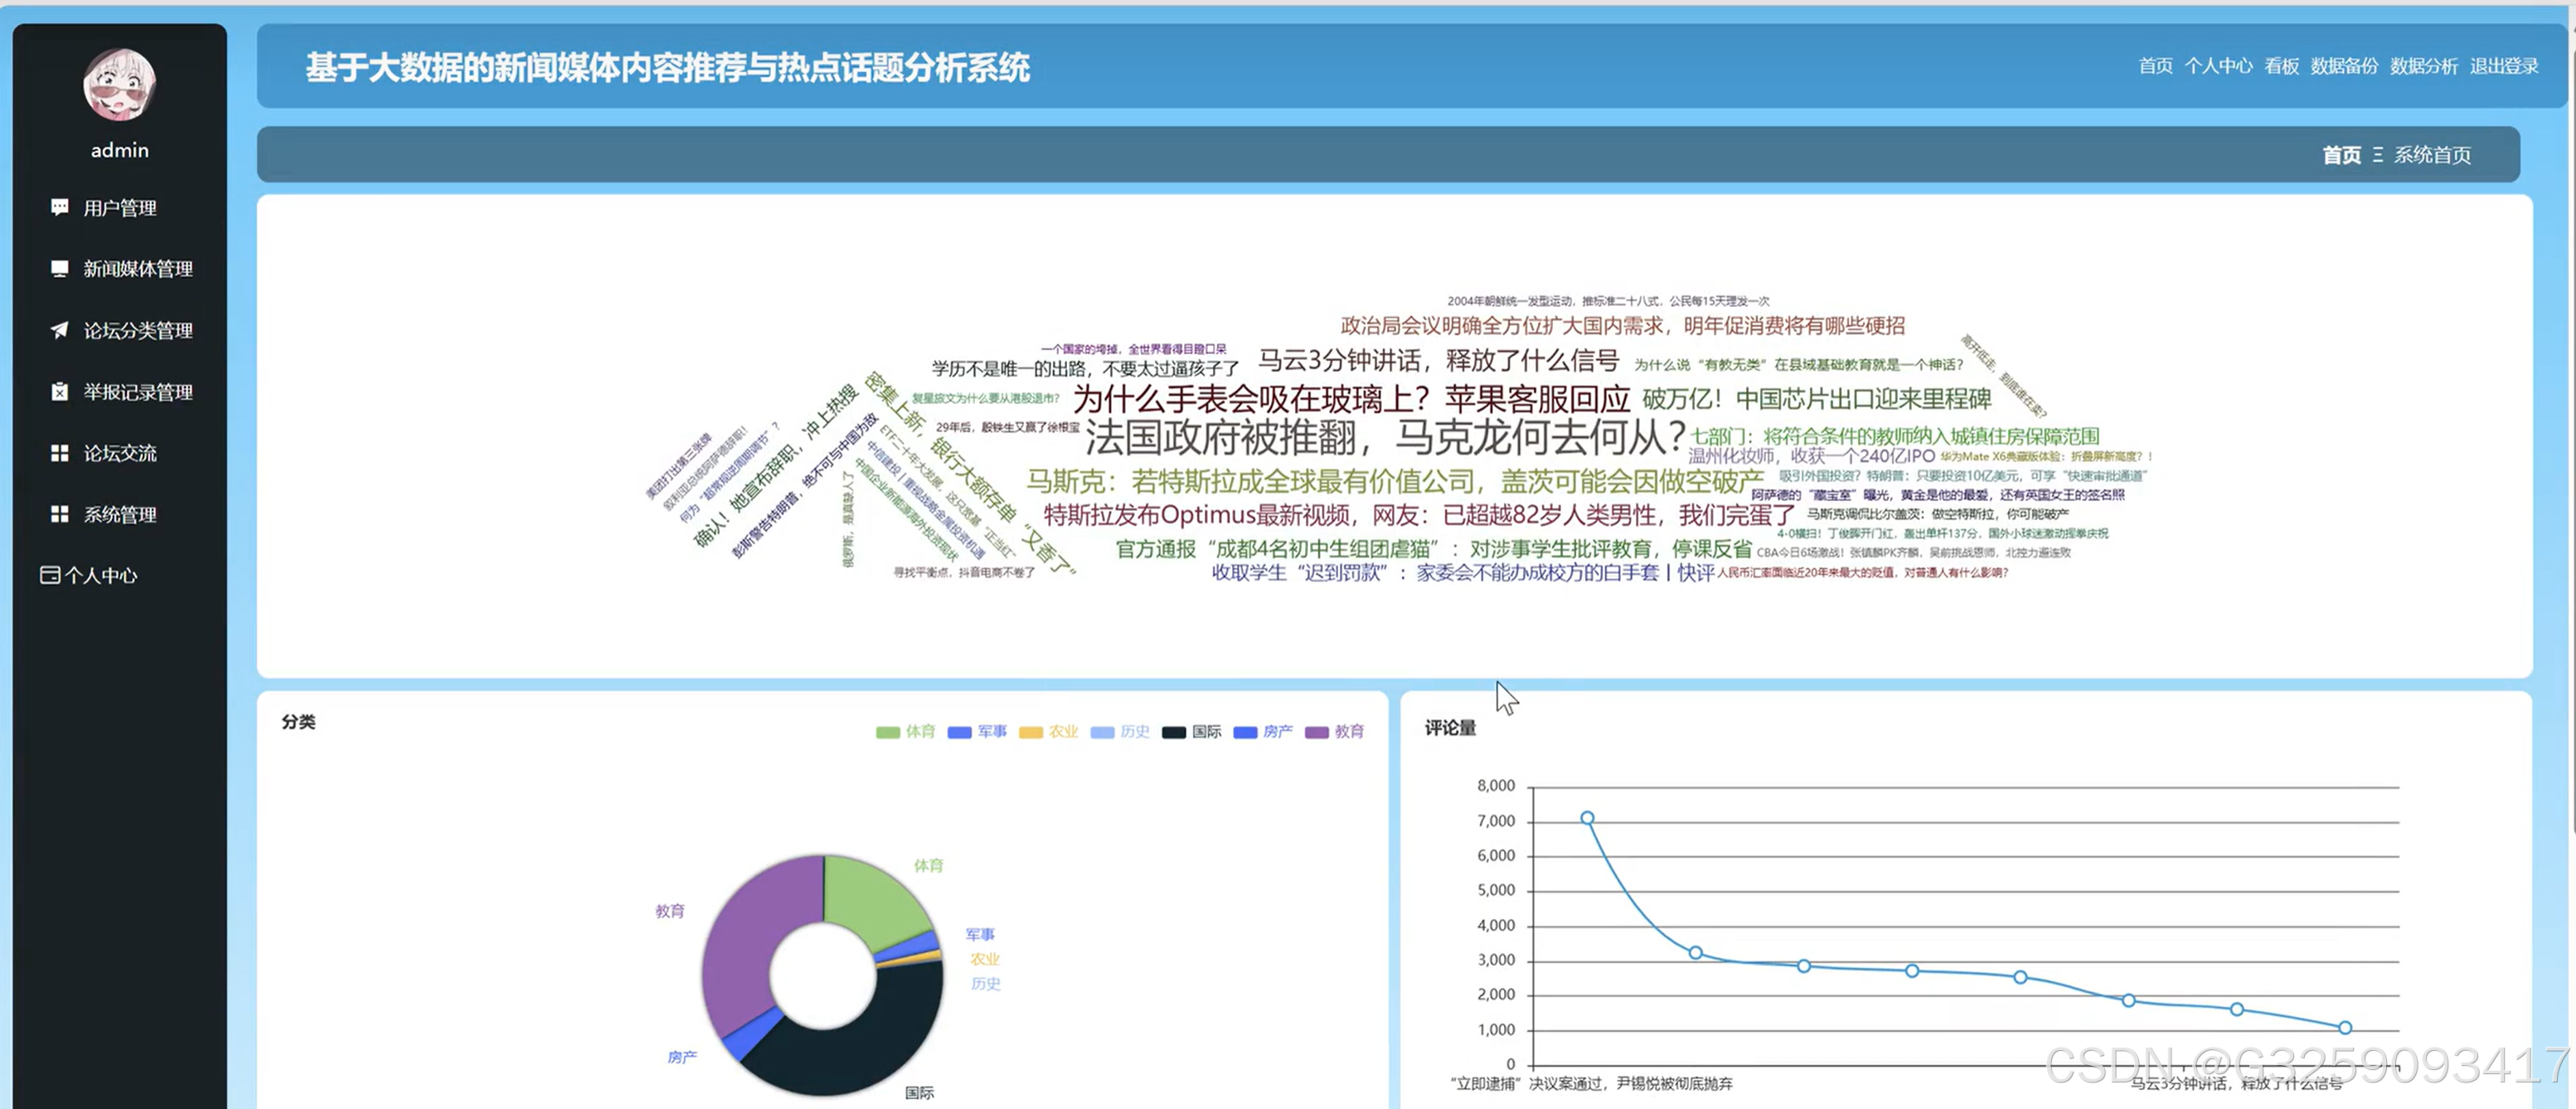Click the admin username label
Image resolution: width=2576 pixels, height=1109 pixels.
pos(120,150)
